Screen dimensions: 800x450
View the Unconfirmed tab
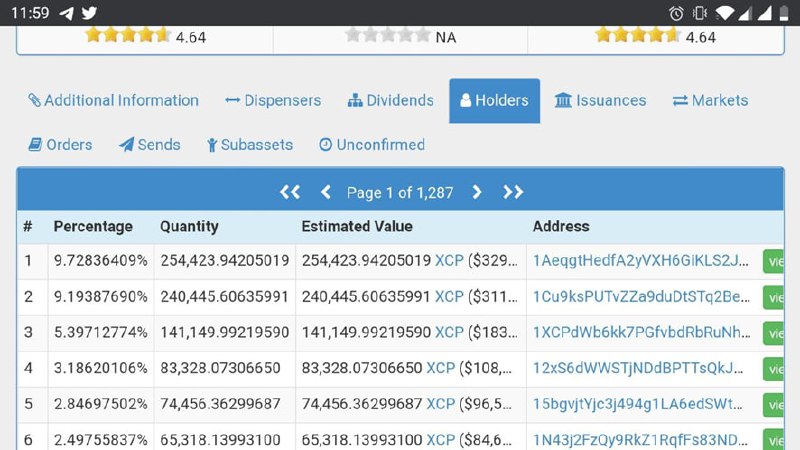(372, 145)
